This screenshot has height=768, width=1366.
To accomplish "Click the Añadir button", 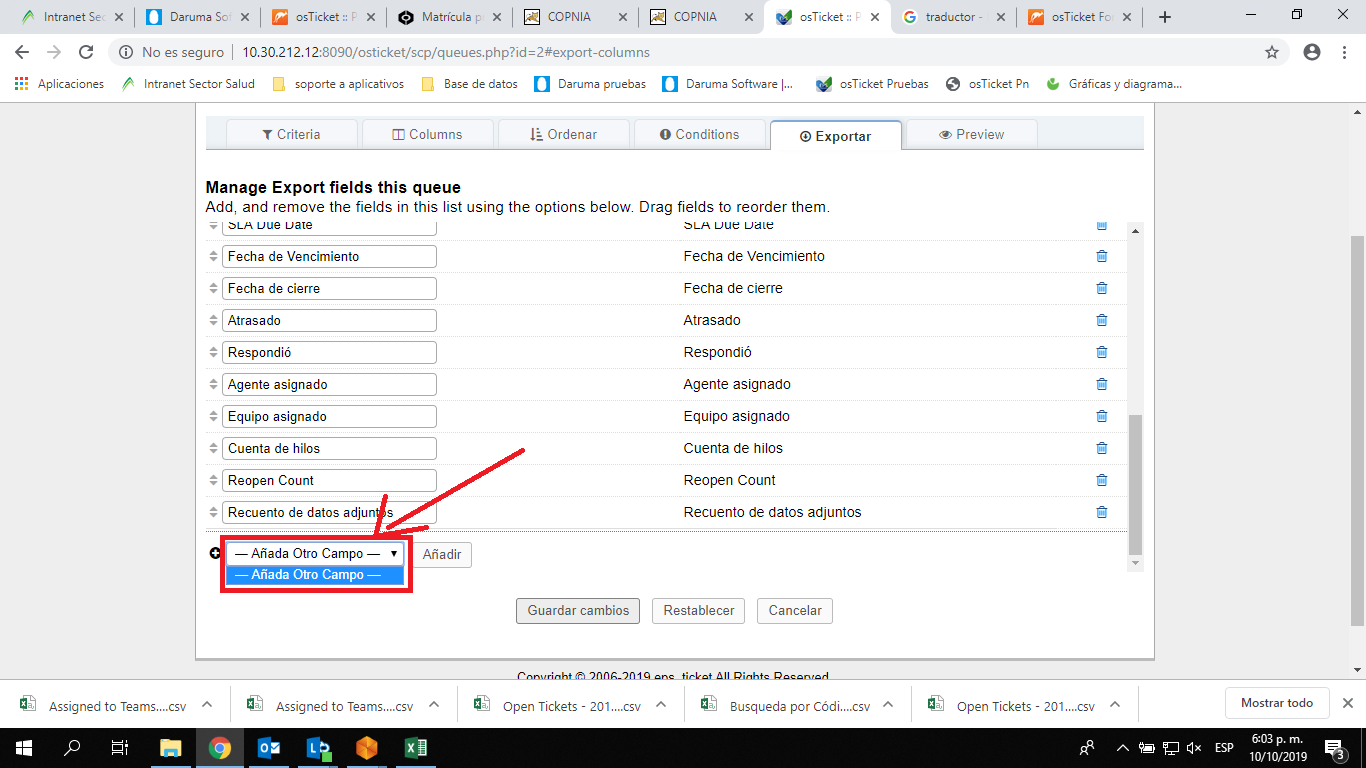I will coord(441,554).
